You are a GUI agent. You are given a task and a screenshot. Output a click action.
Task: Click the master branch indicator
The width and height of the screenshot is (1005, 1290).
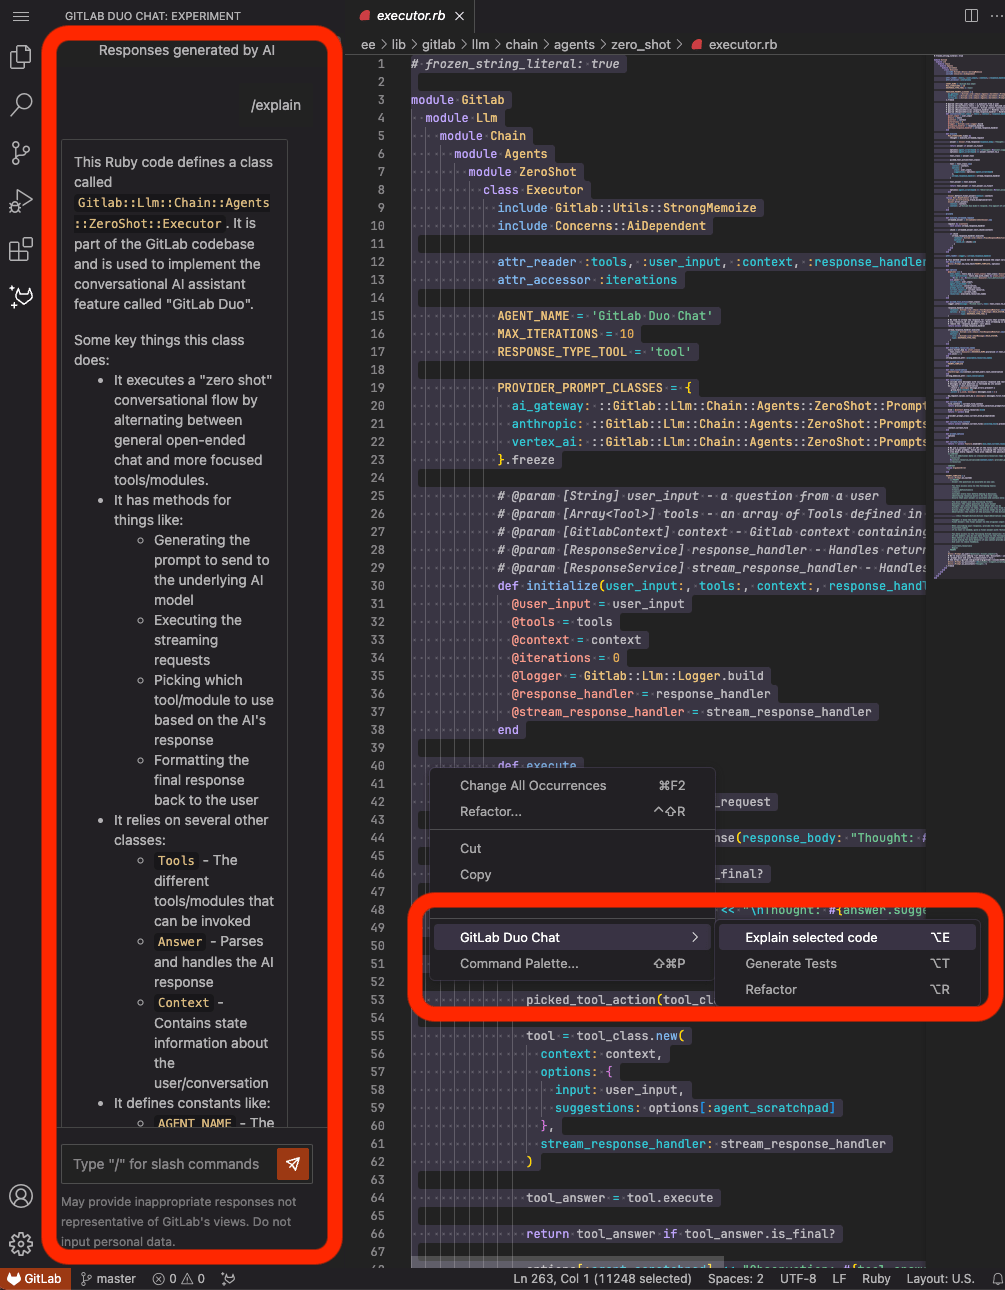(107, 1278)
